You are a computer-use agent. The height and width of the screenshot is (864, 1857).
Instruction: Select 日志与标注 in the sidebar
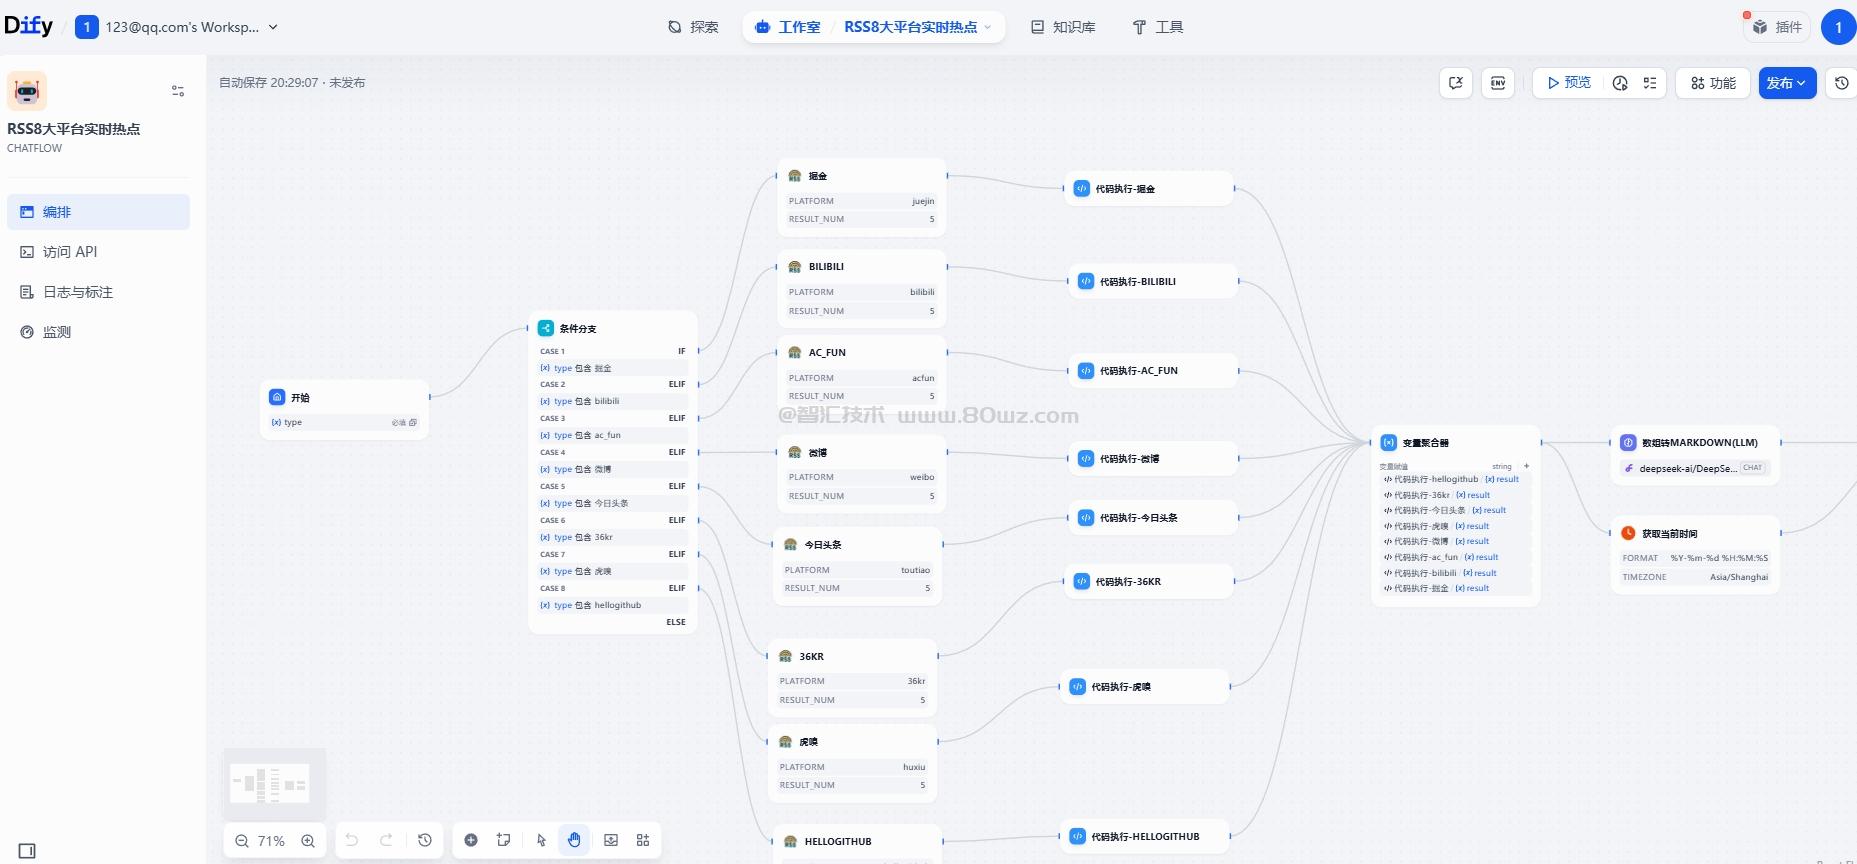[98, 292]
